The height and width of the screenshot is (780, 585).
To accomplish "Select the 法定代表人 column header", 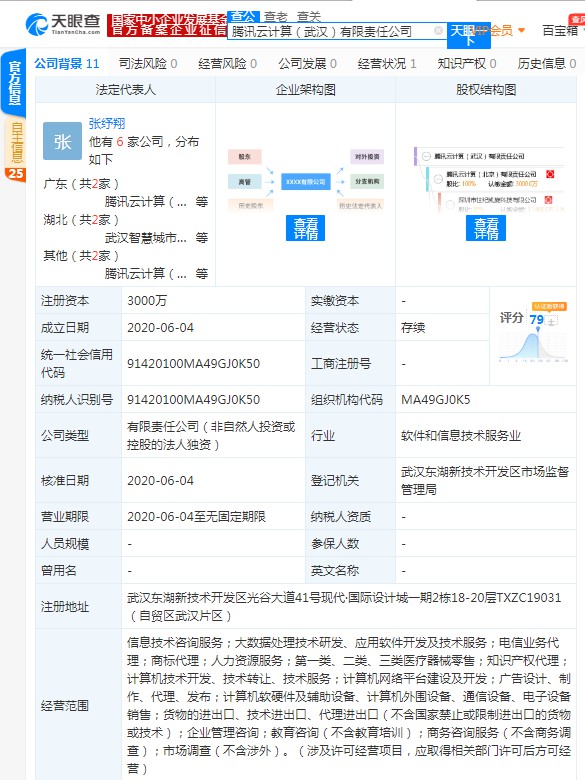I will coord(125,90).
